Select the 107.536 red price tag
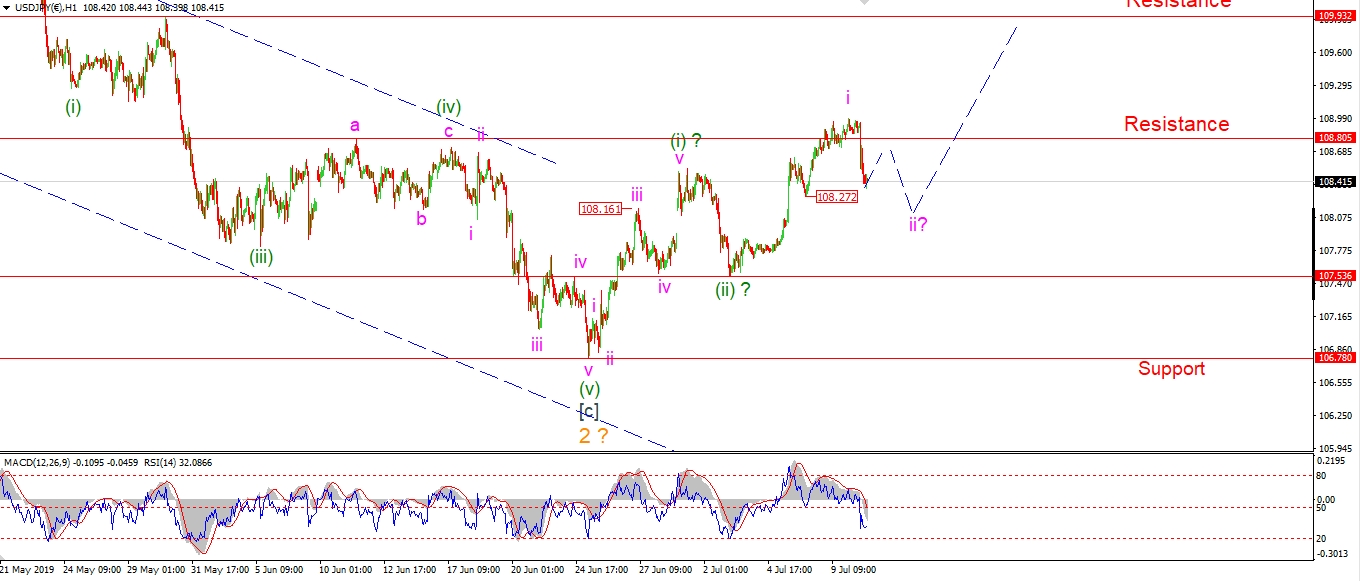The height and width of the screenshot is (581, 1361). click(x=1335, y=276)
